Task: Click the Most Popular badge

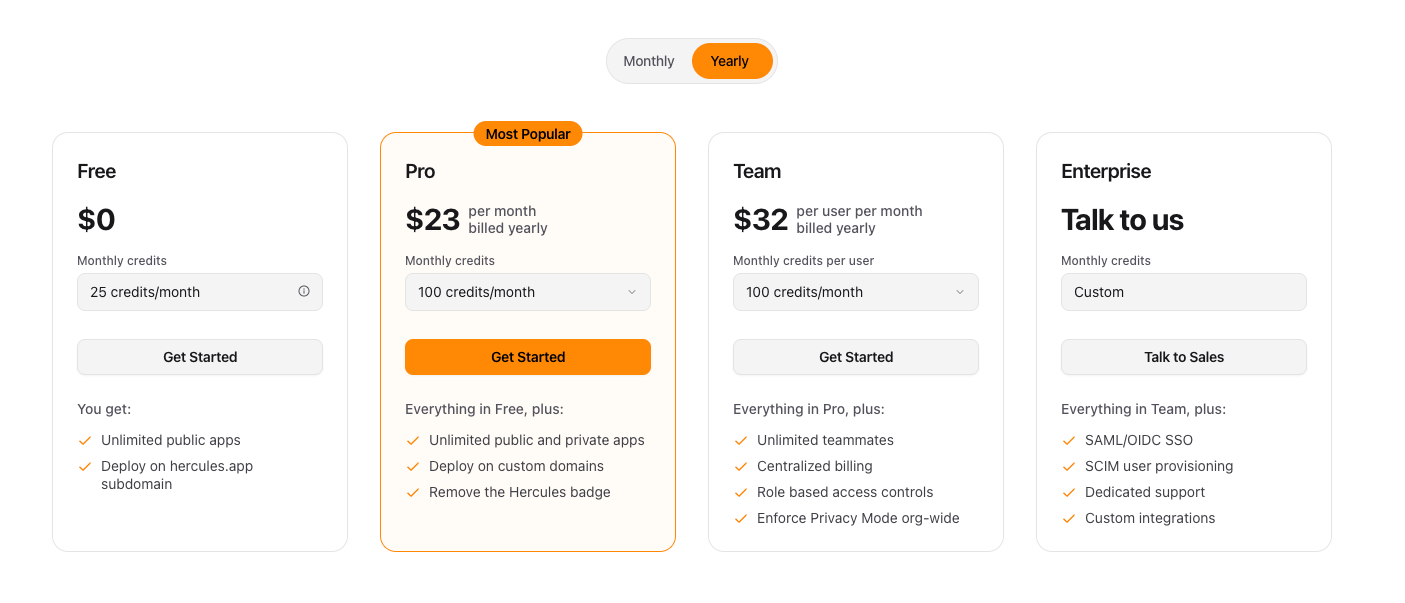Action: coord(528,134)
